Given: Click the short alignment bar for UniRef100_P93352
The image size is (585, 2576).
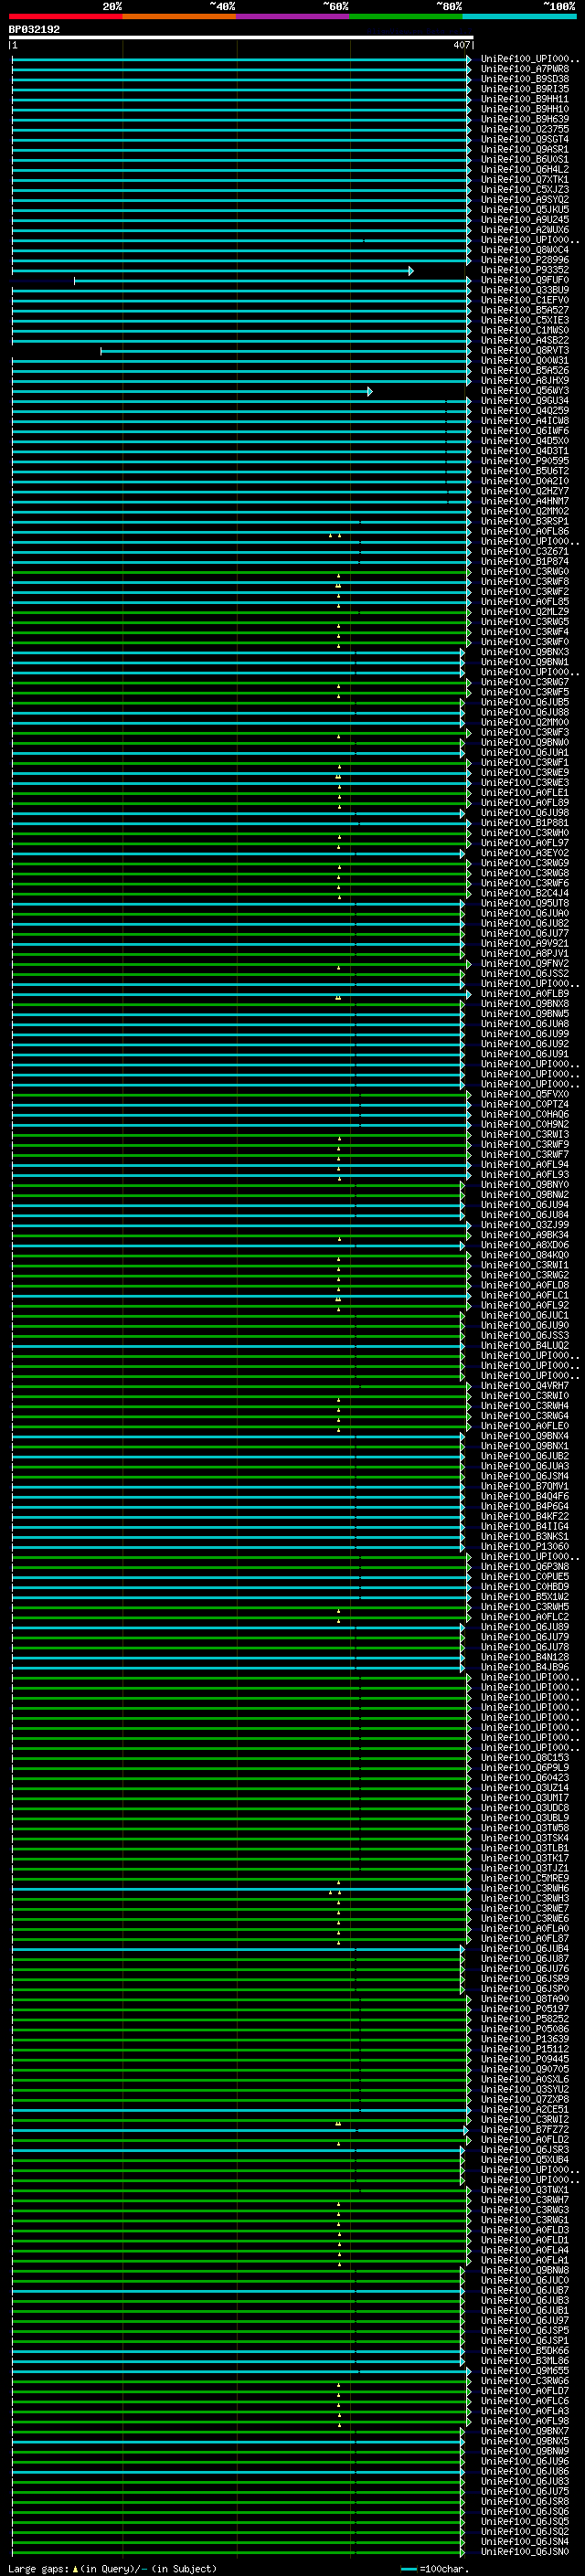Looking at the screenshot, I should point(212,271).
